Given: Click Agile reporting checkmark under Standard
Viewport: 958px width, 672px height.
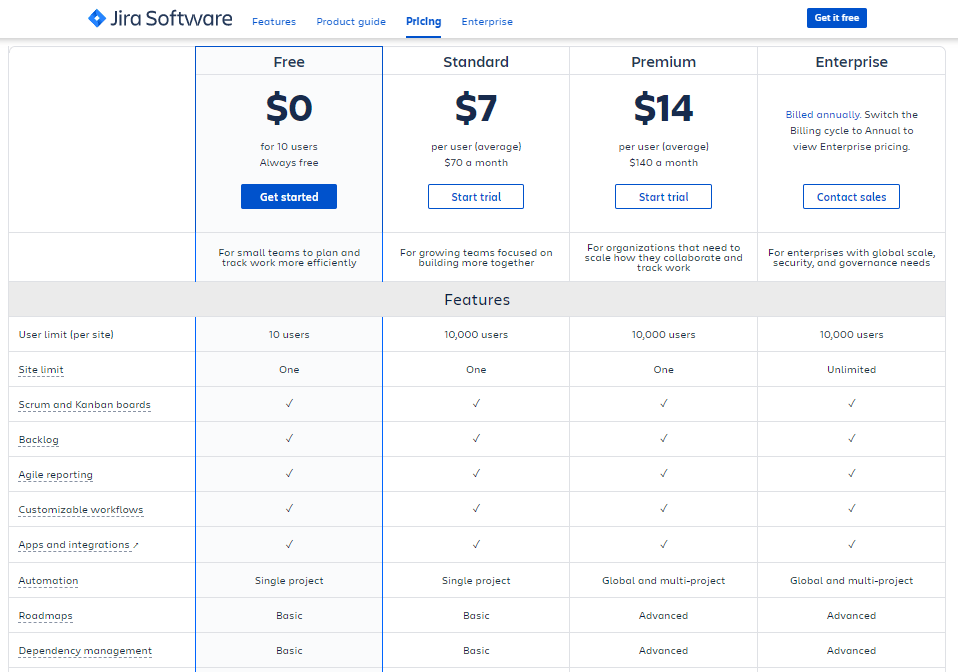Looking at the screenshot, I should [x=476, y=473].
